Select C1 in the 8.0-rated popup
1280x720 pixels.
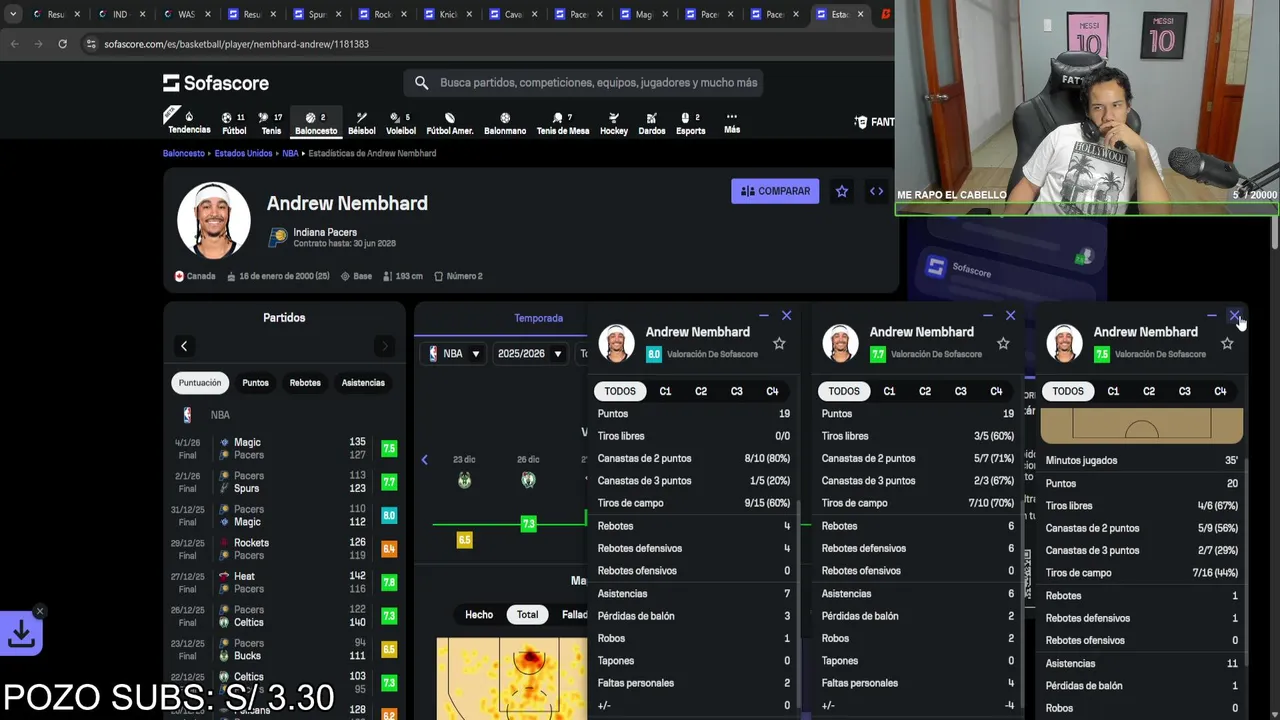tap(665, 391)
